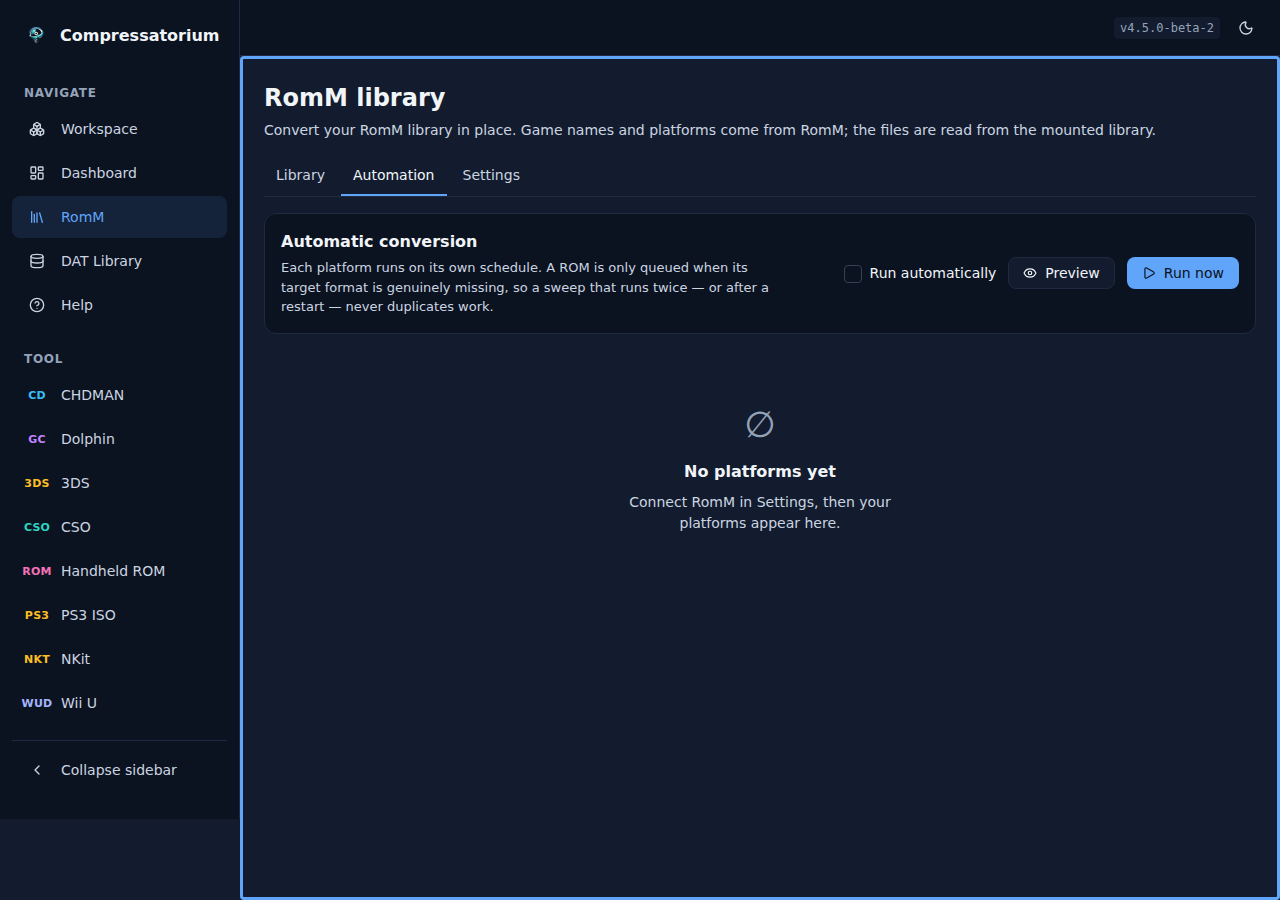Switch to the Library tab

click(x=300, y=175)
